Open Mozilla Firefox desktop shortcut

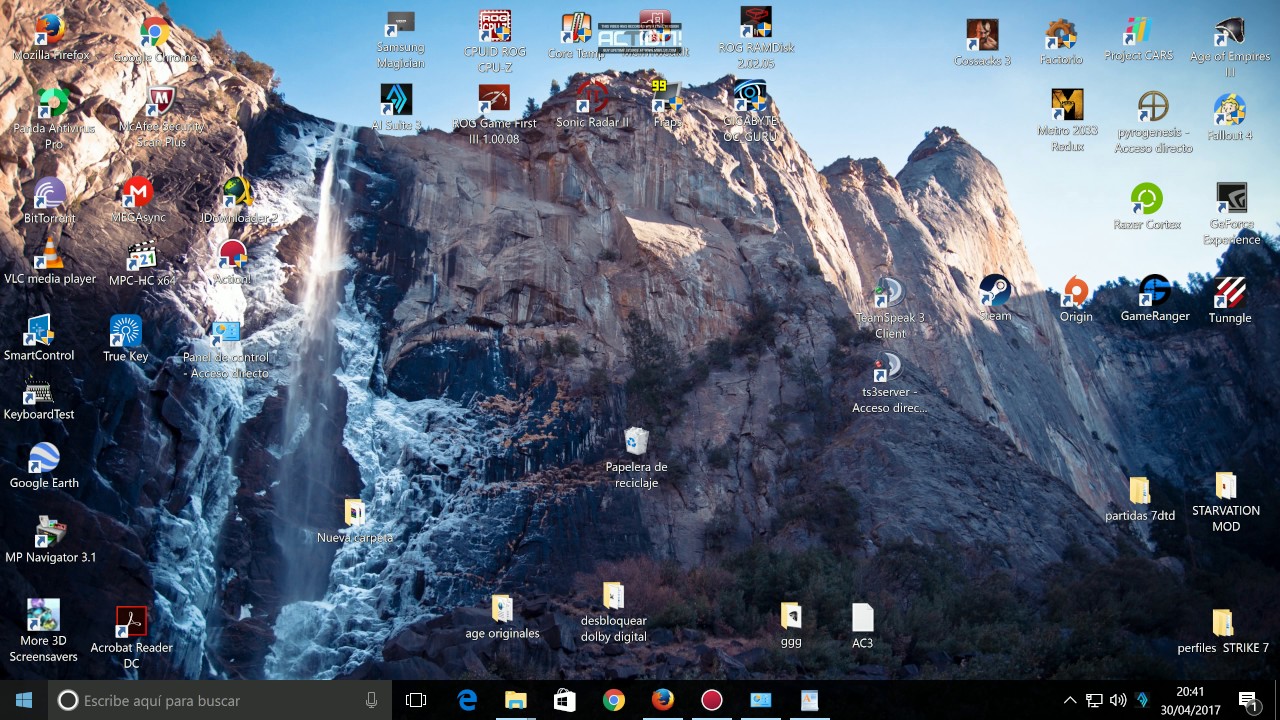point(50,37)
